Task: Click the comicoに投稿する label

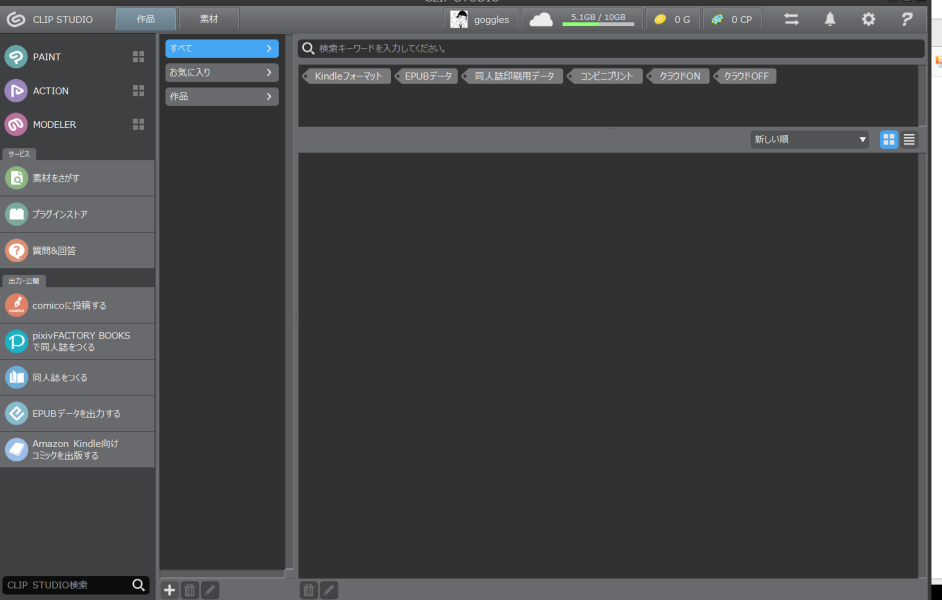Action: [70, 305]
